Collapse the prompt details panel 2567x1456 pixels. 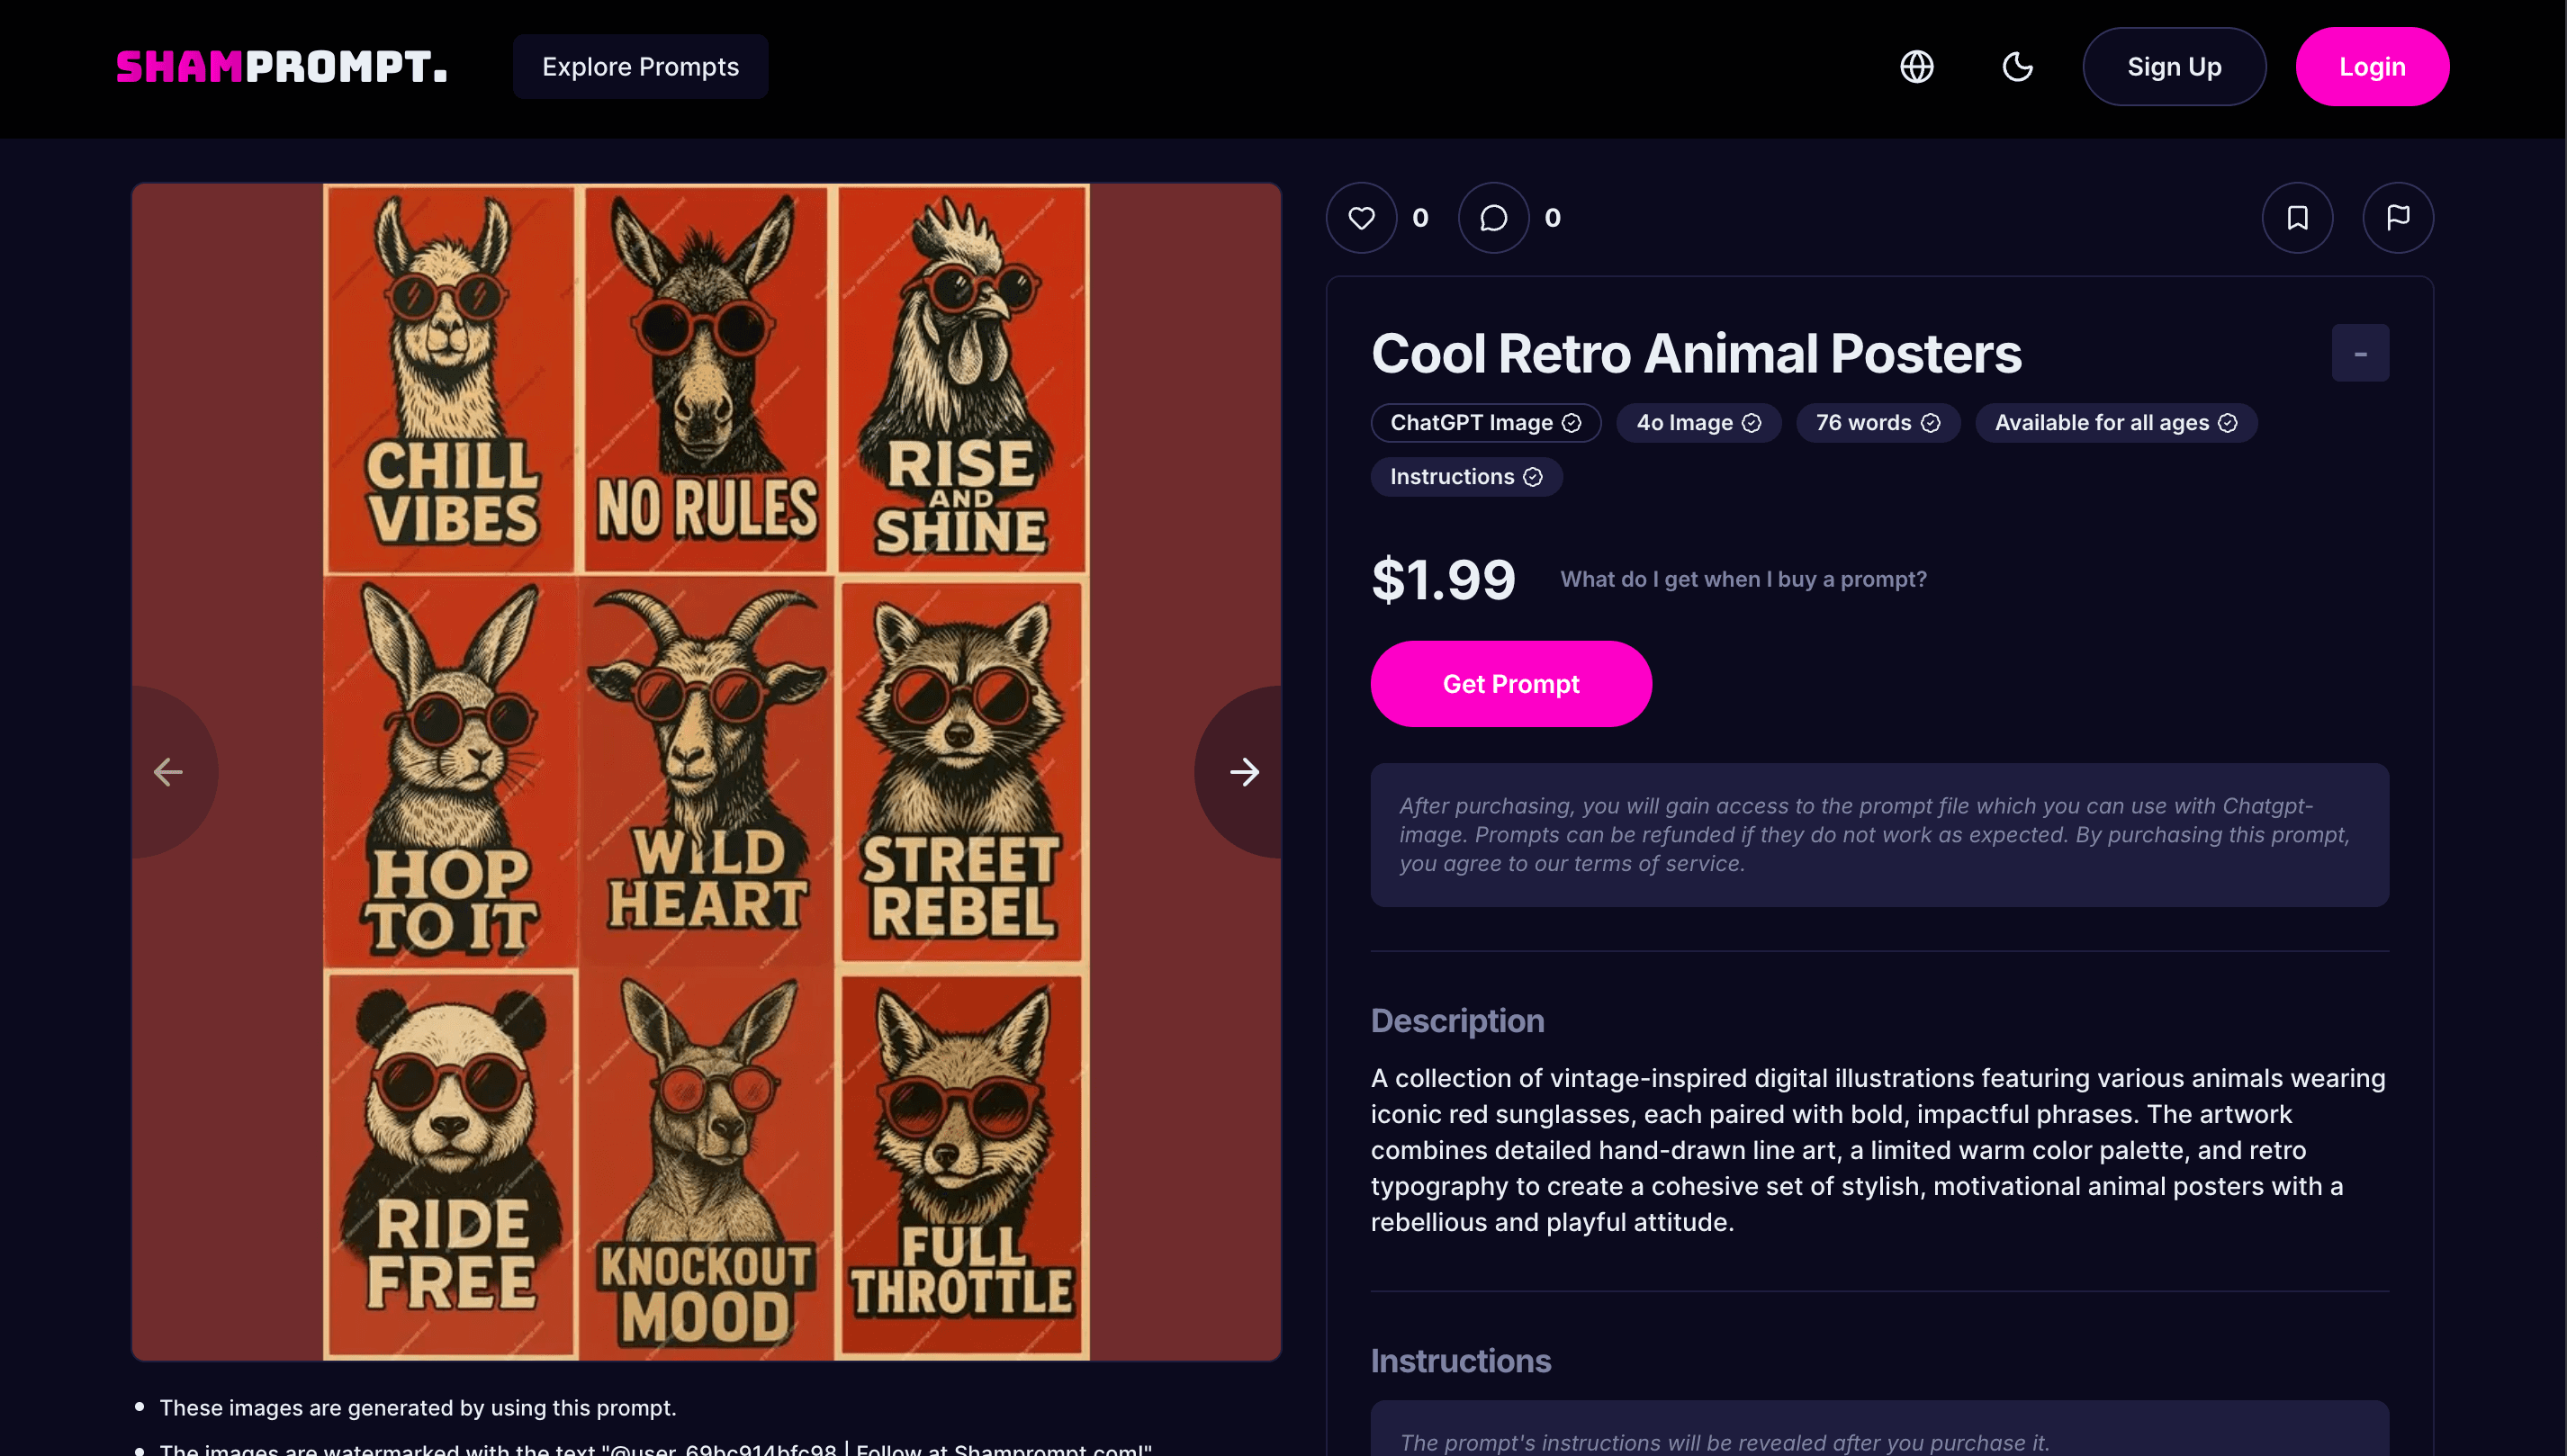[2359, 353]
